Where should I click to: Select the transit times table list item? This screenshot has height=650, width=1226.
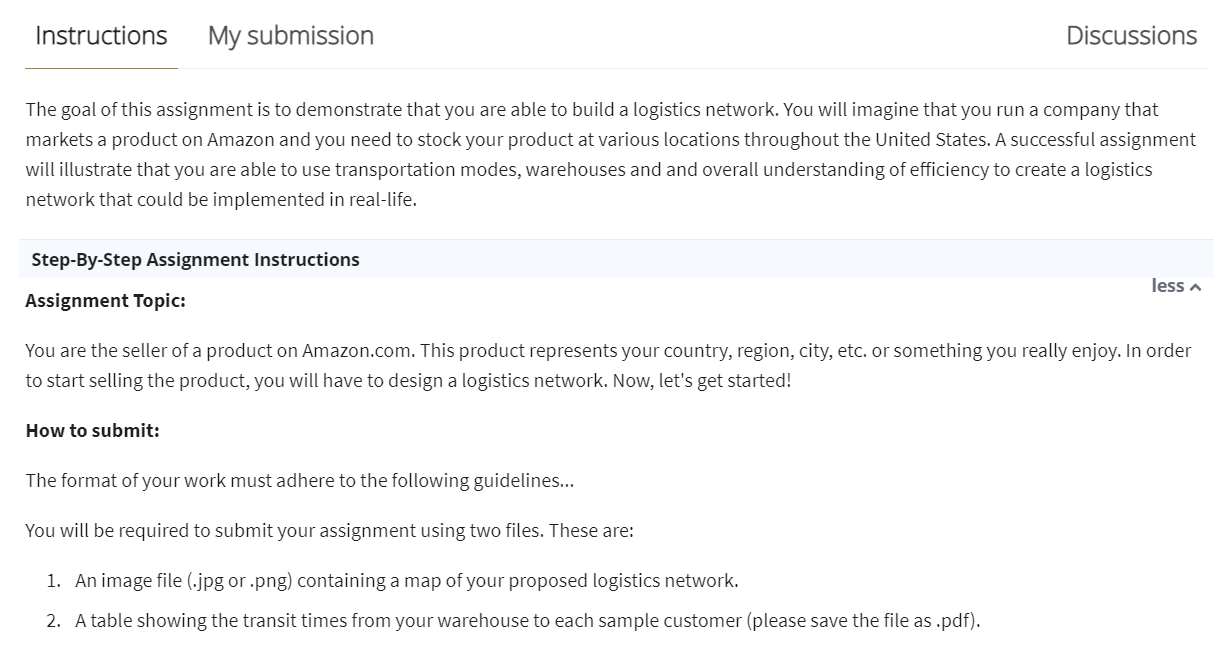coord(528,621)
